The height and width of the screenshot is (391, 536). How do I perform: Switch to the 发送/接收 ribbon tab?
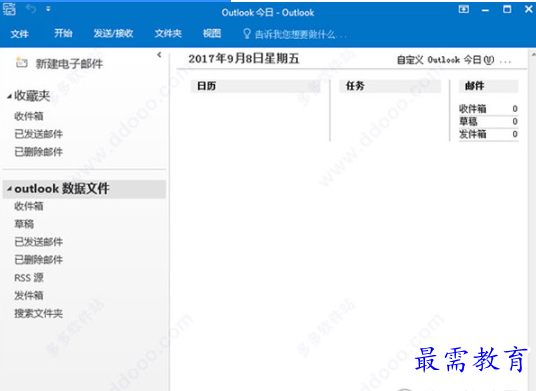click(113, 33)
